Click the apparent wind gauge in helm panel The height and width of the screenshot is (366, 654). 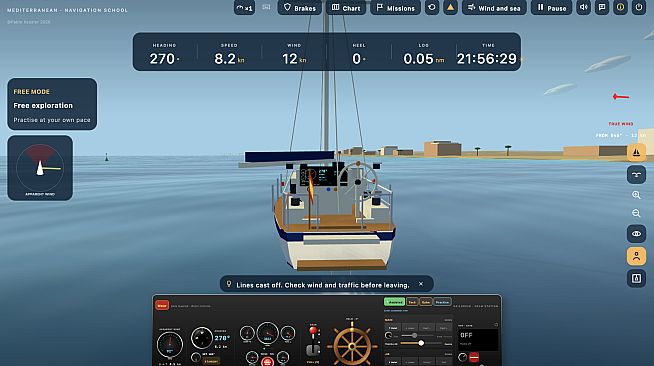click(170, 345)
